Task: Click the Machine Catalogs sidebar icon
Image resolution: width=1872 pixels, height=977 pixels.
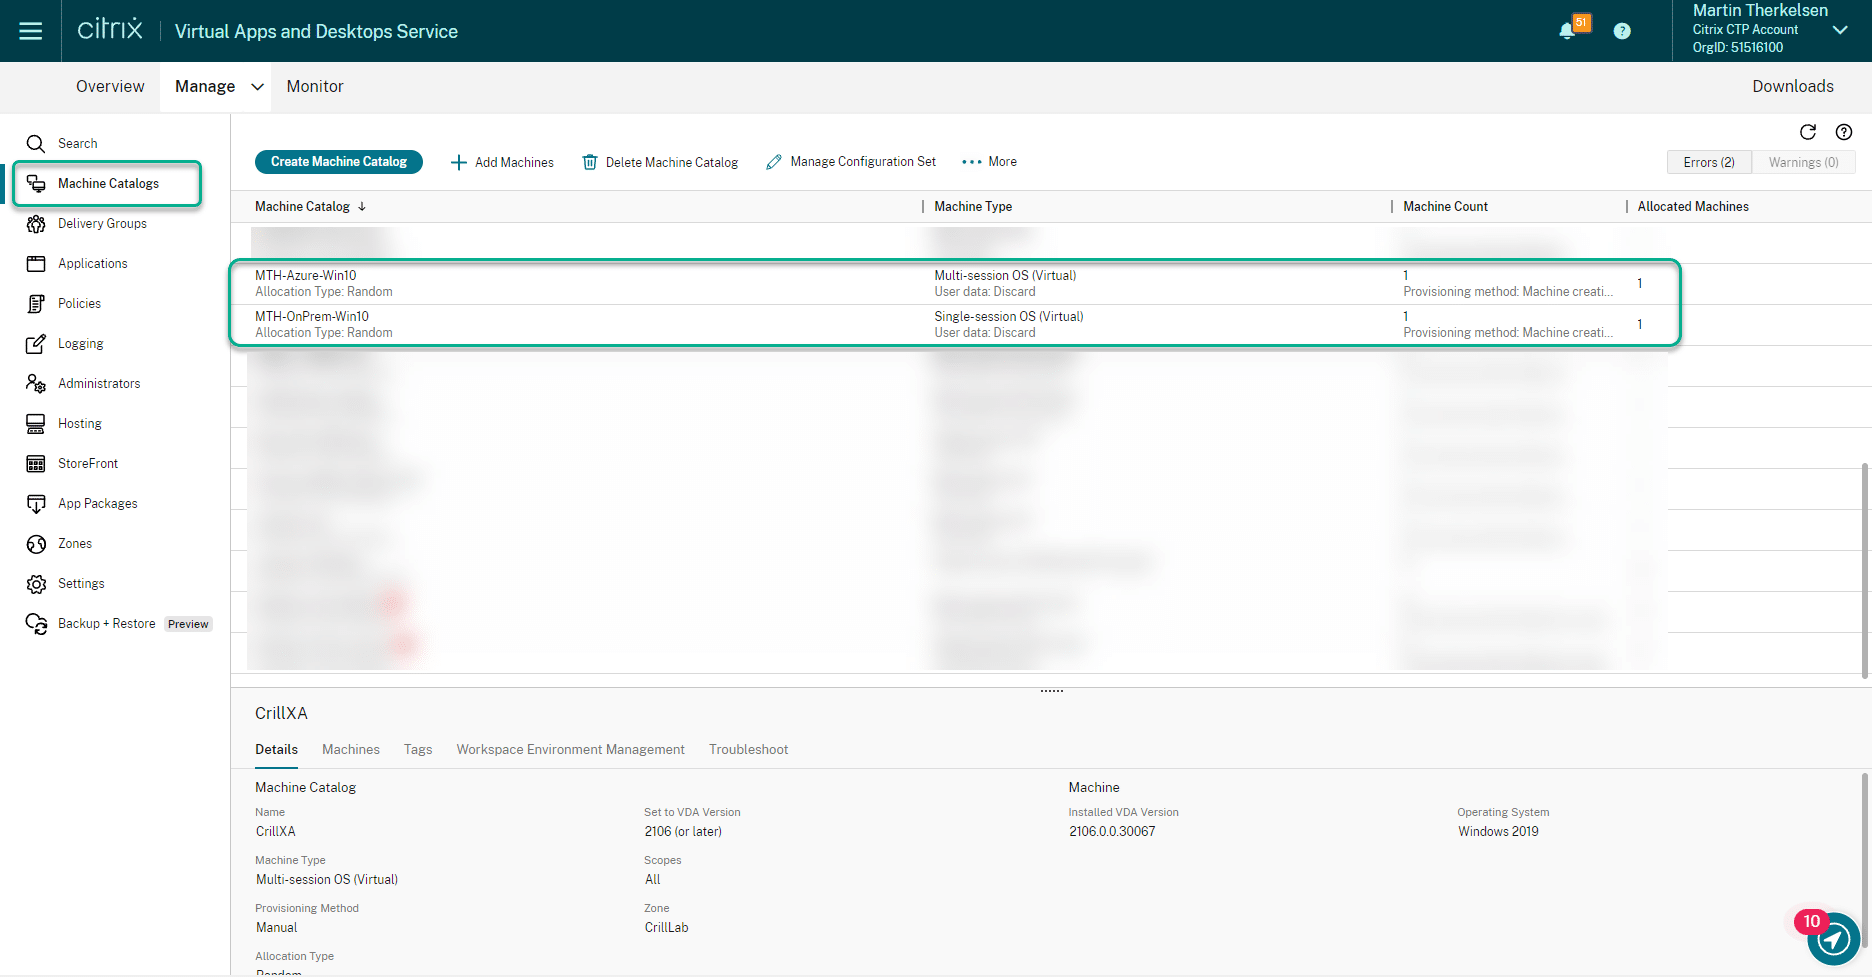Action: point(36,184)
